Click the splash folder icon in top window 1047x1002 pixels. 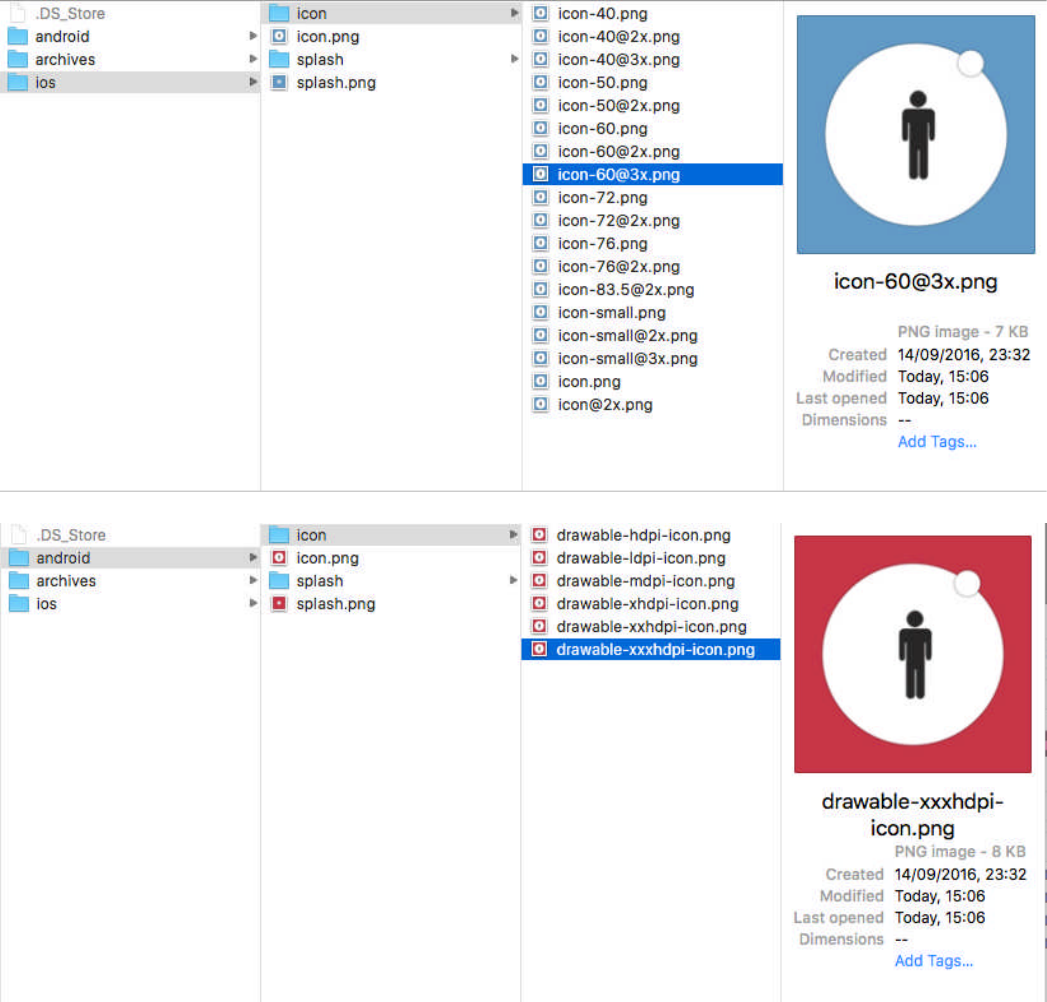click(279, 59)
